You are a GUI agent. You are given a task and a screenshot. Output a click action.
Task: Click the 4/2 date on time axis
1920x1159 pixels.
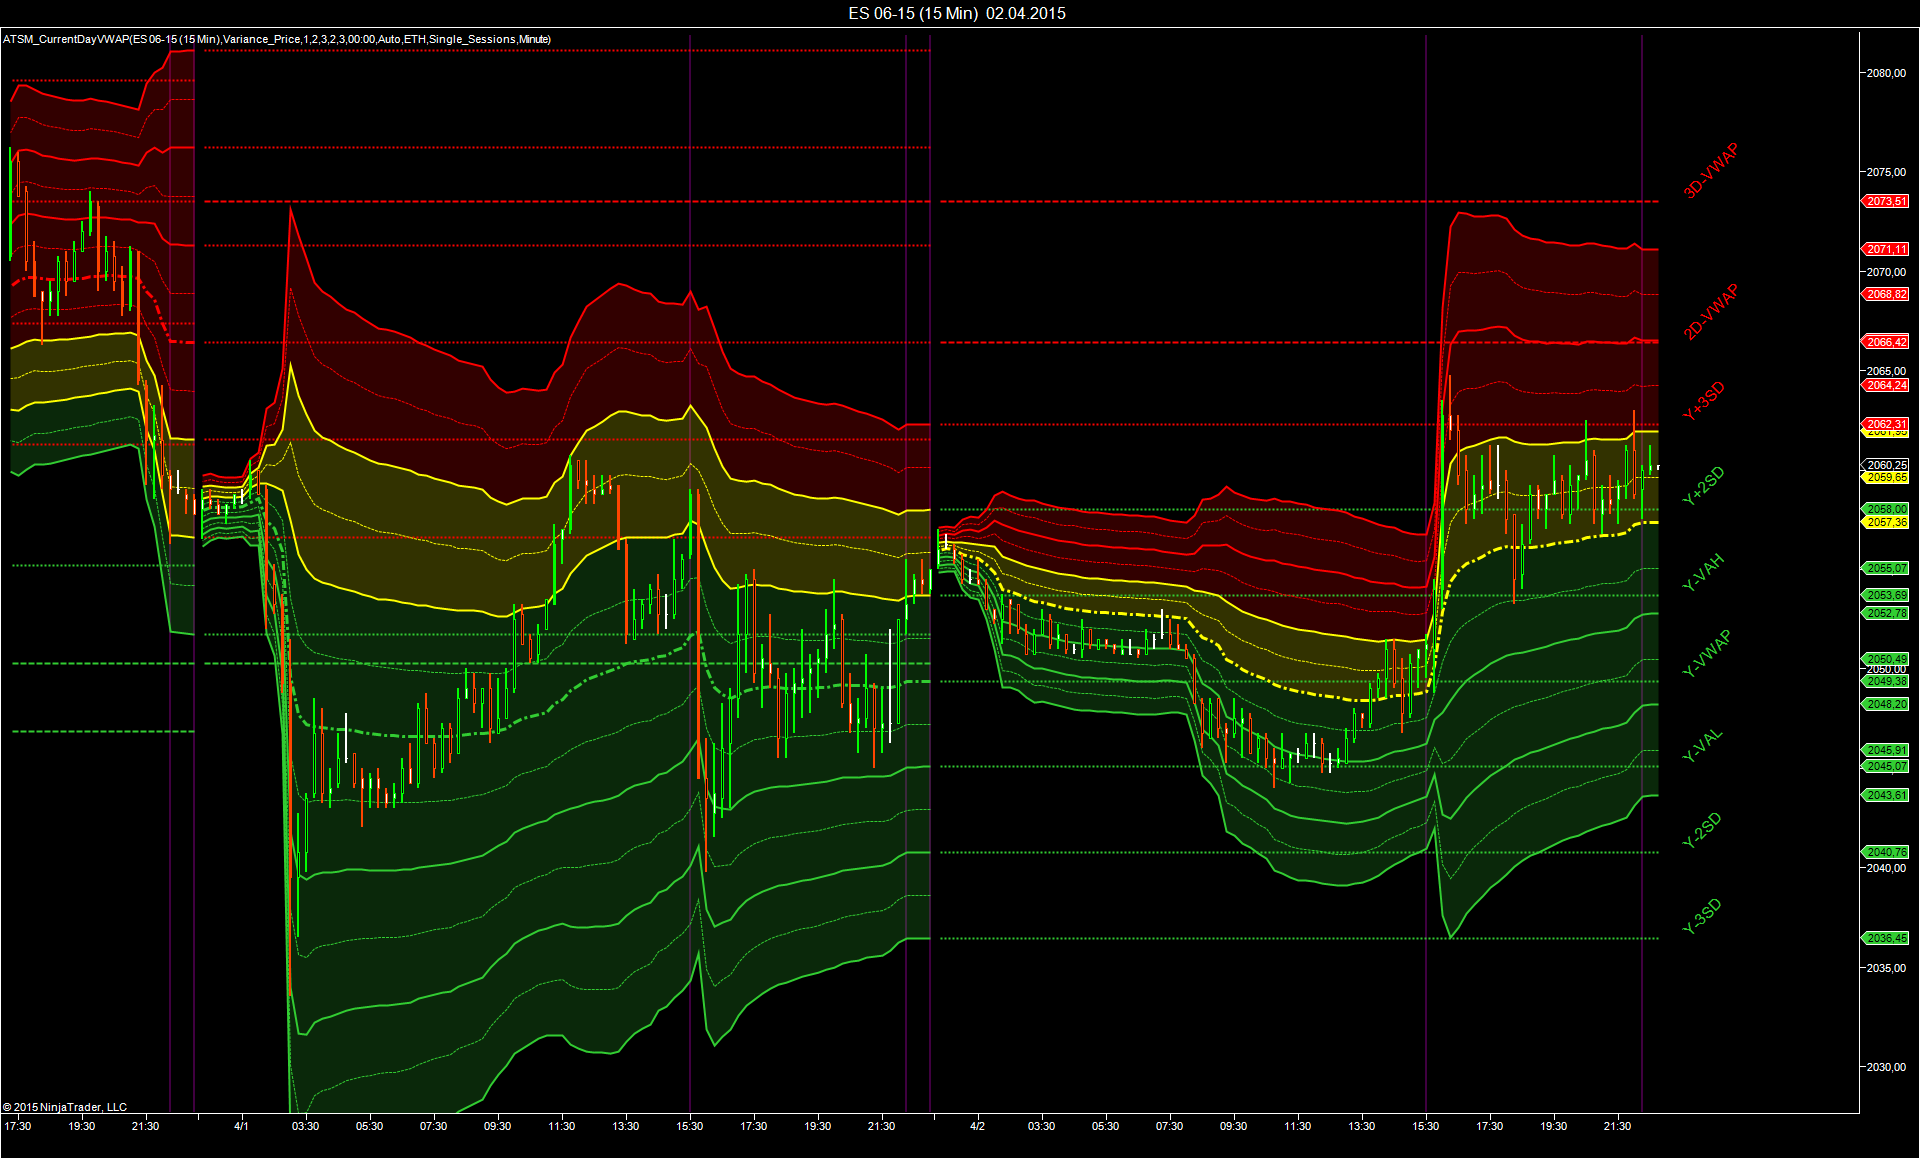coord(977,1126)
